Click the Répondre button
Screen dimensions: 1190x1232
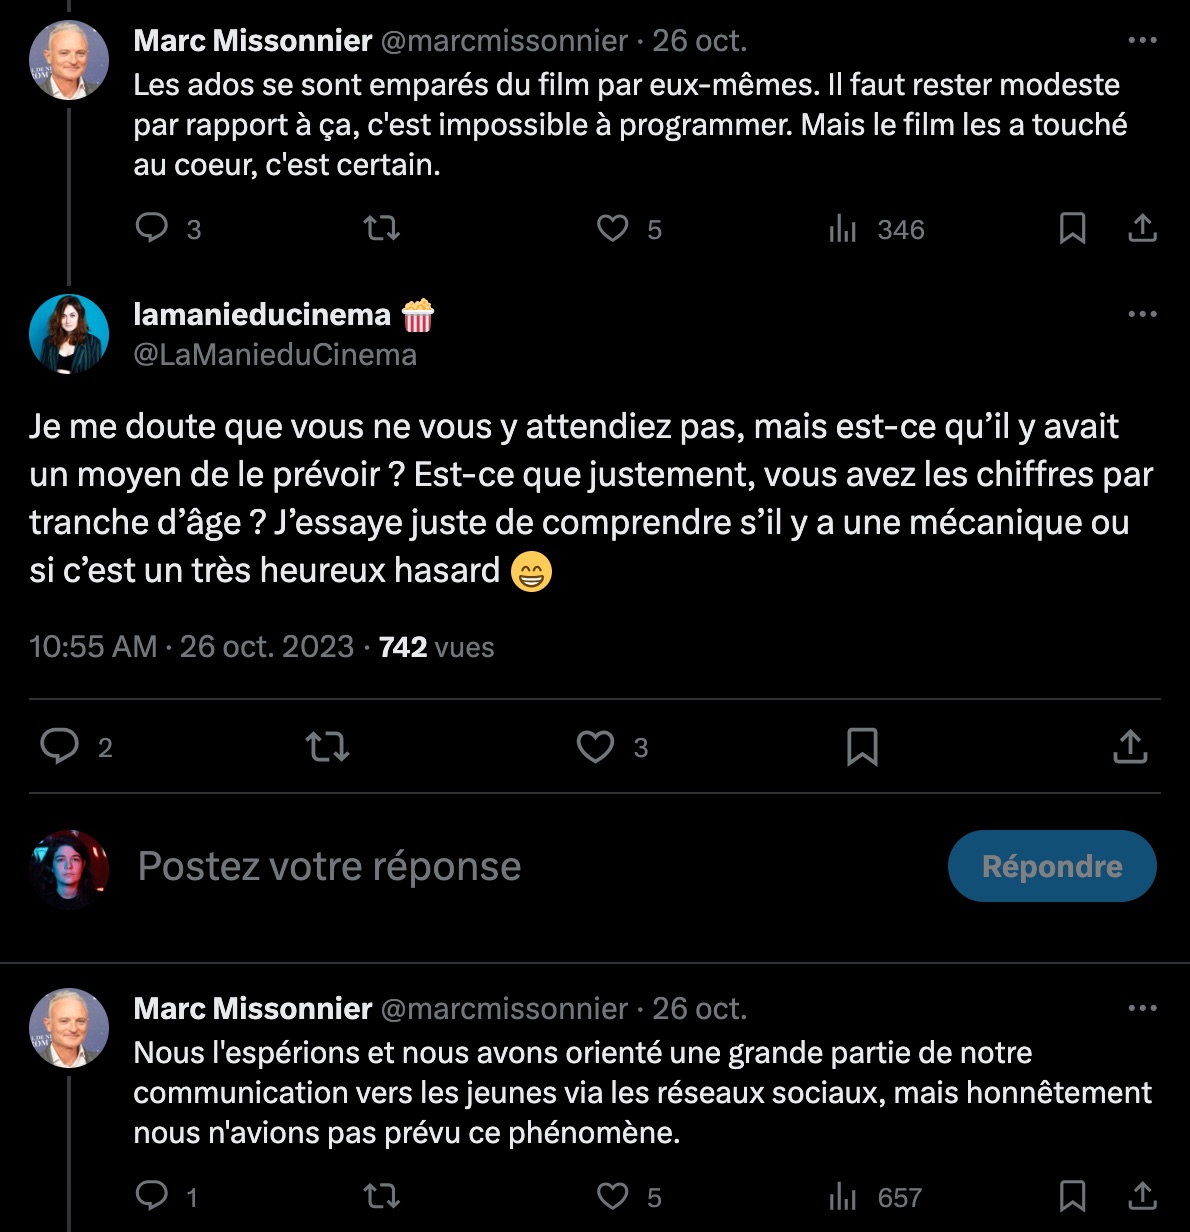(1051, 866)
